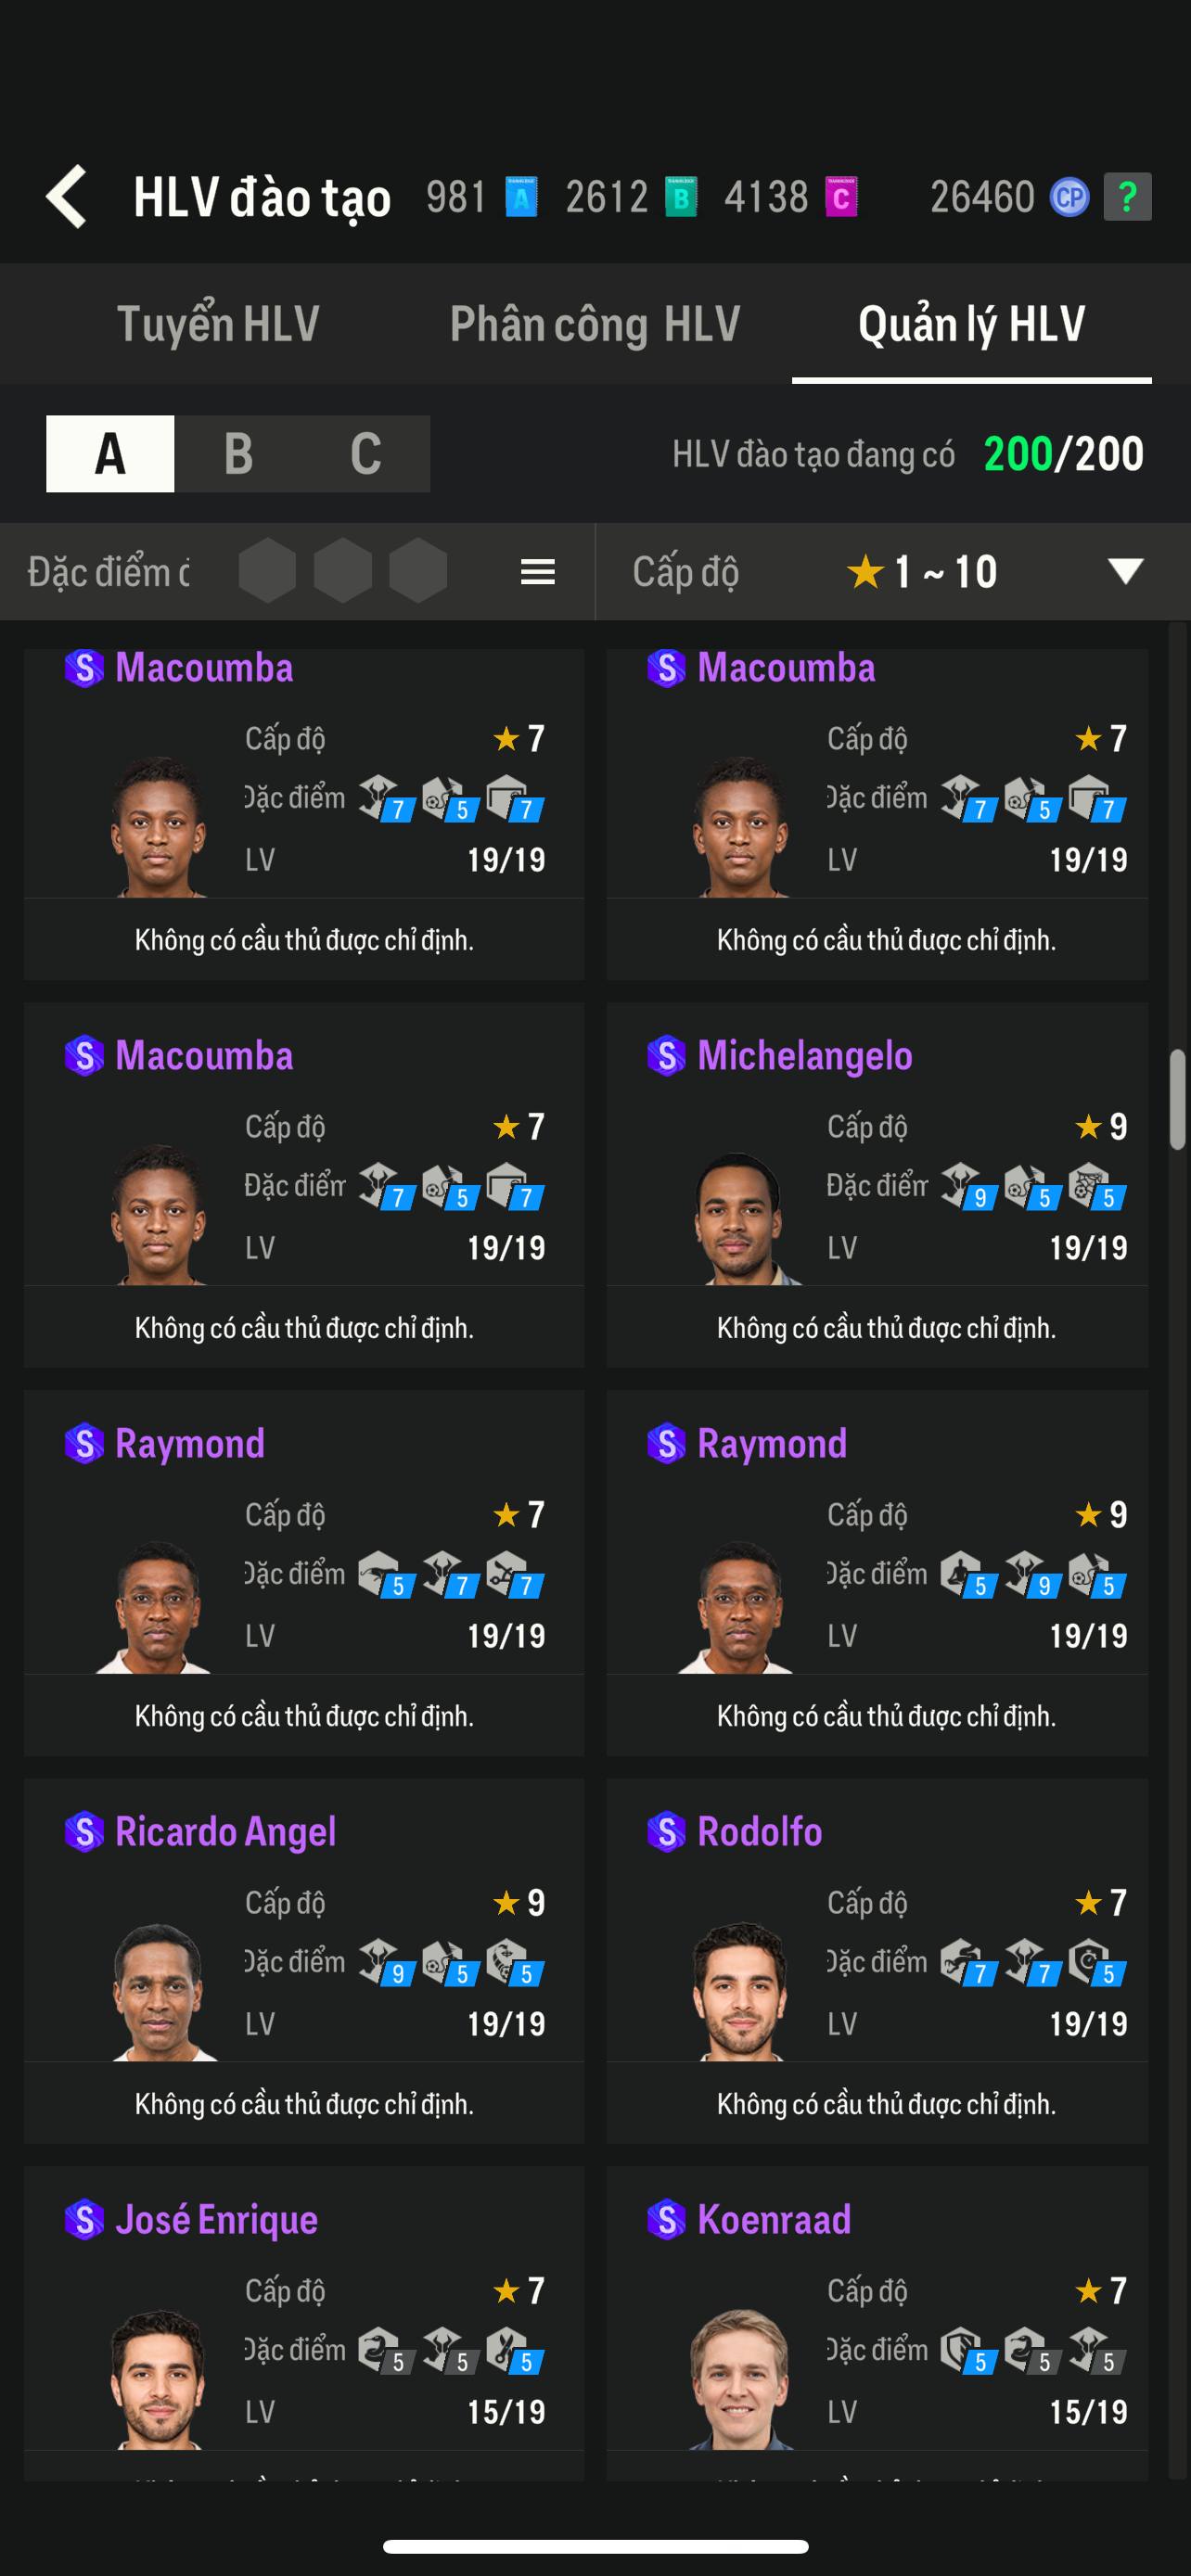The width and height of the screenshot is (1191, 2576).
Task: Open the Ricardo Angel coach name
Action: (x=225, y=1831)
